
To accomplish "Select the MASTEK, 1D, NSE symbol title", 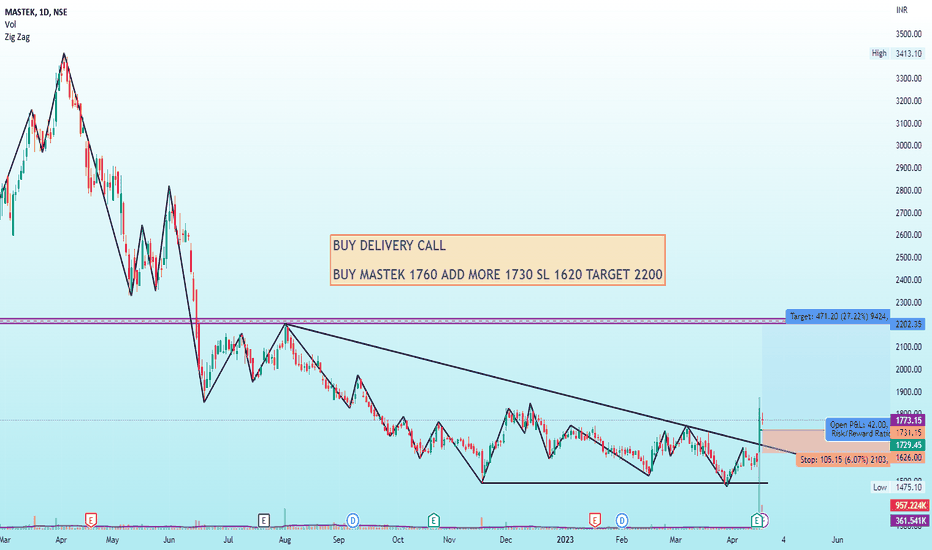I will click(36, 12).
